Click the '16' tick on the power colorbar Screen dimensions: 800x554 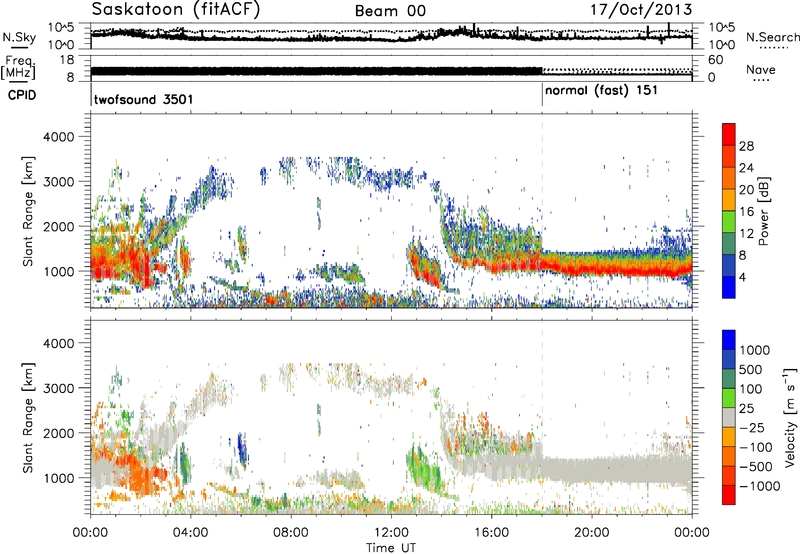coord(746,212)
